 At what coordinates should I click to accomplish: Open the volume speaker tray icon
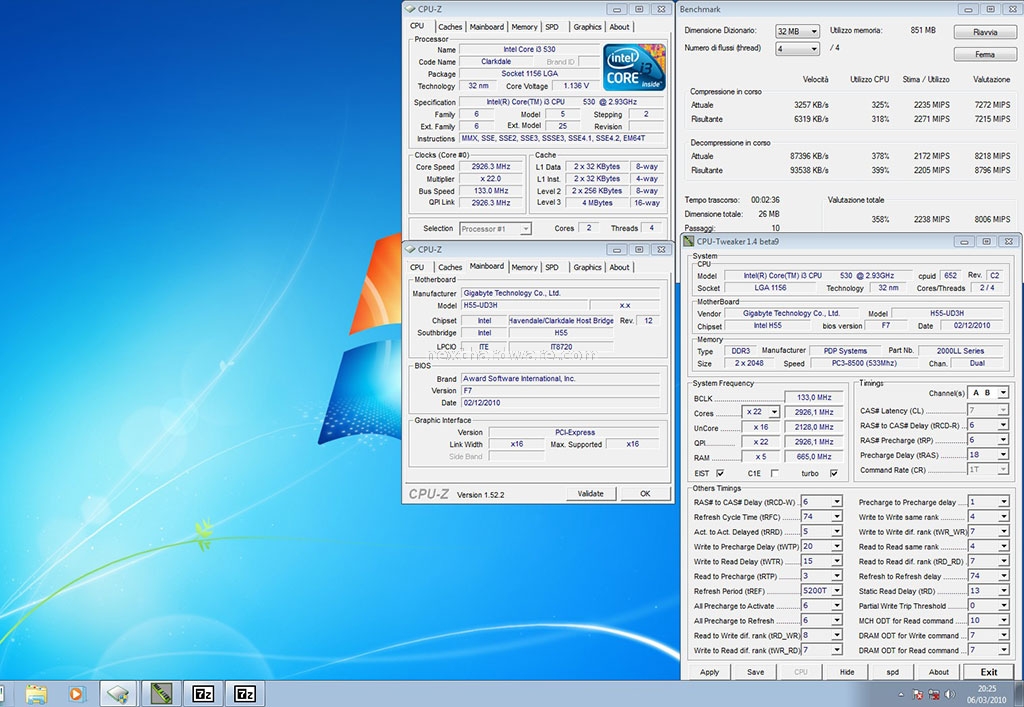point(950,695)
